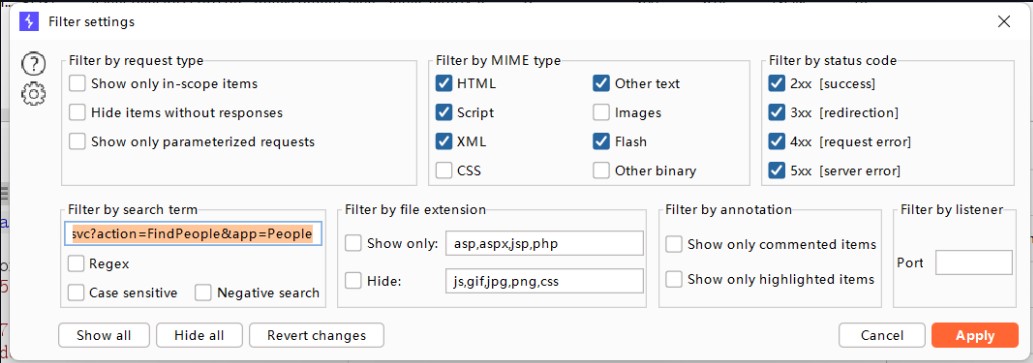Uncheck 5xx server error status code

pyautogui.click(x=777, y=171)
